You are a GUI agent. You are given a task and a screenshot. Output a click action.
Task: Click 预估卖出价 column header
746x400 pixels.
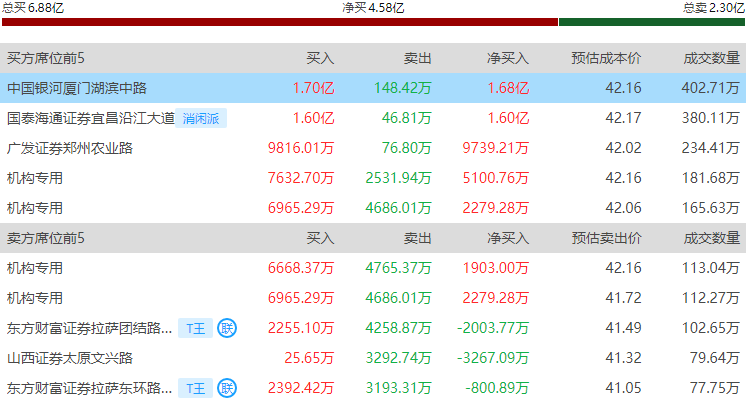[x=606, y=238]
